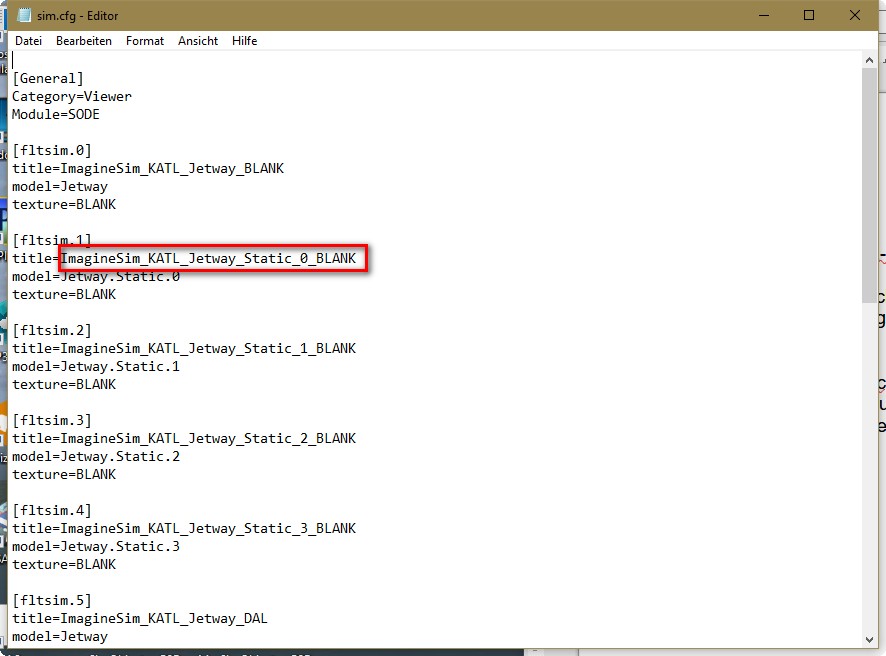Close the sim.cfg Editor window
Viewport: 886px width, 656px height.
[855, 15]
